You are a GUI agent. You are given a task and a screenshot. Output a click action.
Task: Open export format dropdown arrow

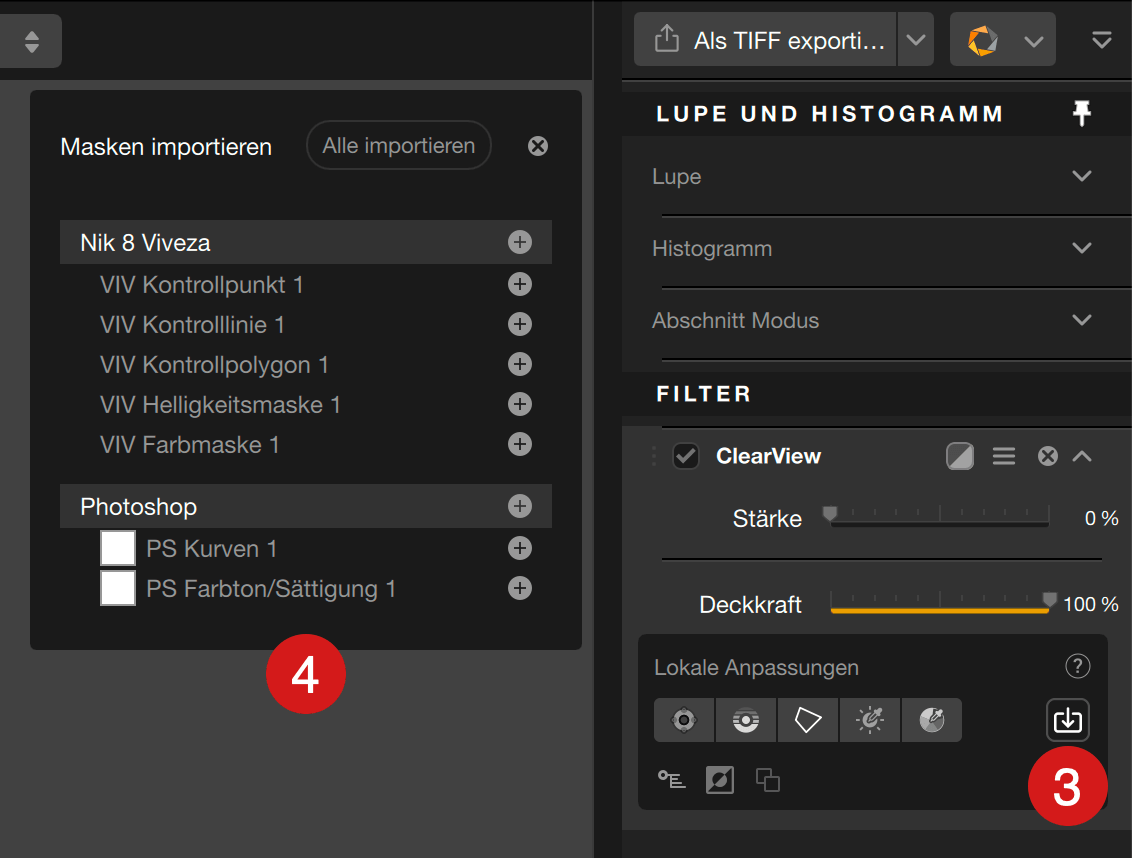pyautogui.click(x=915, y=40)
